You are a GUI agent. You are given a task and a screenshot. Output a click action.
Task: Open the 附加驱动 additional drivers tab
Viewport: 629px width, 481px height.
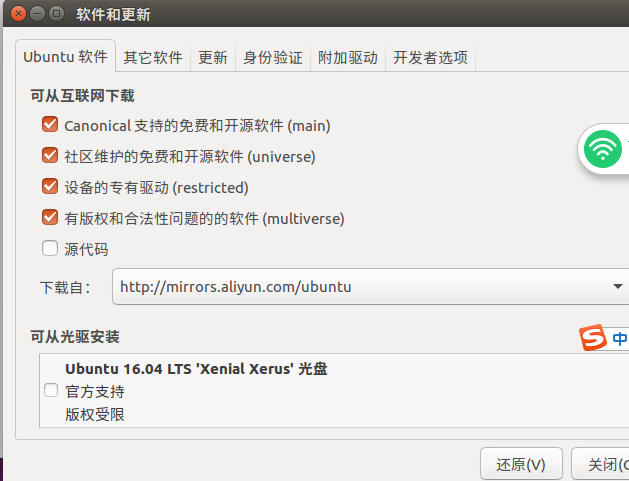point(348,57)
